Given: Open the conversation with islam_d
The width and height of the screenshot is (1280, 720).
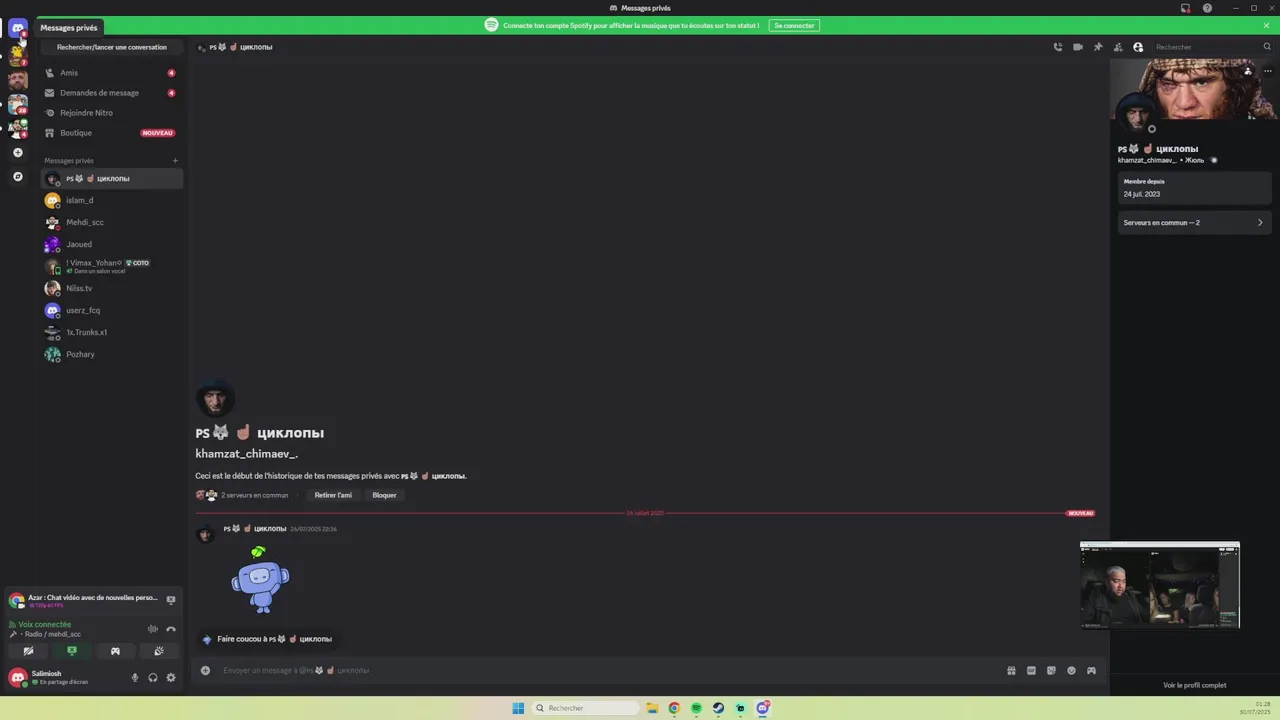Looking at the screenshot, I should click(x=111, y=200).
